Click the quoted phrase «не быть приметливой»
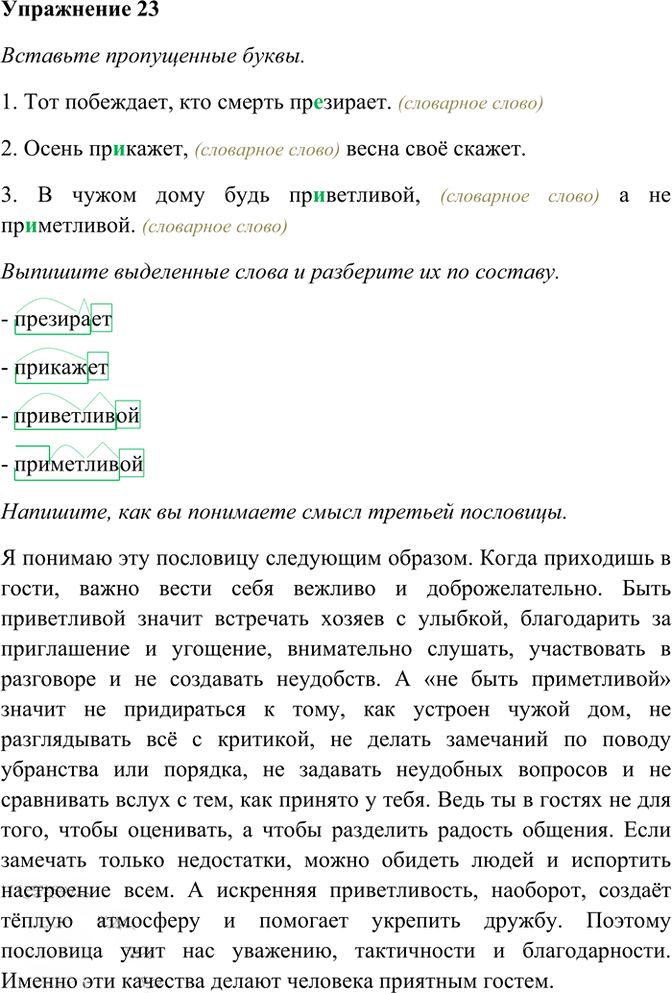Image resolution: width=672 pixels, height=993 pixels. coord(548,680)
